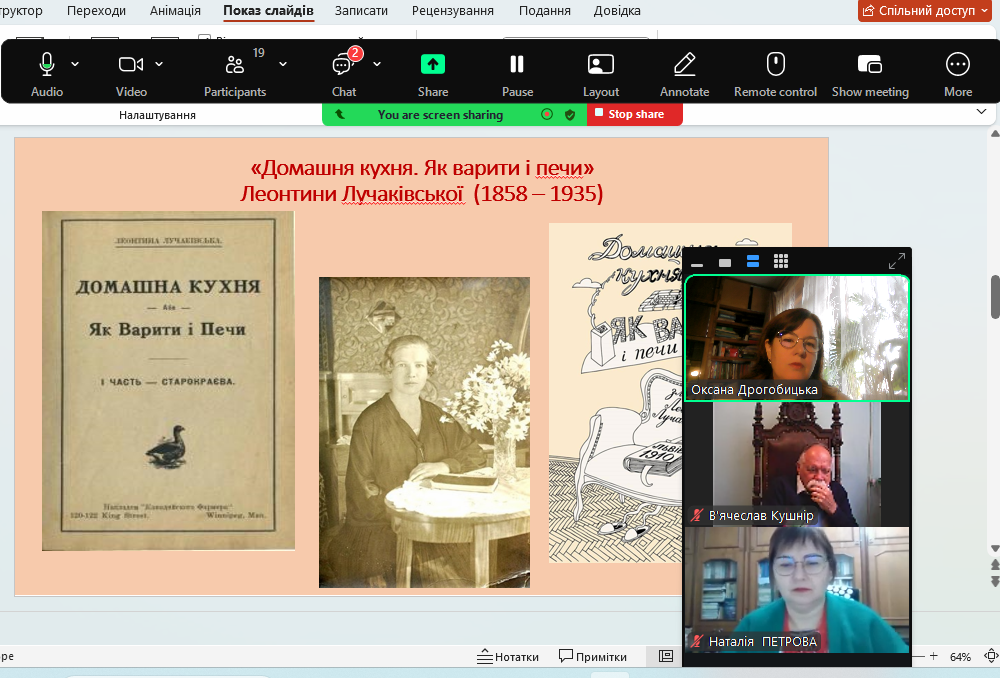Click the green Share icon
Image resolution: width=1000 pixels, height=678 pixels.
pyautogui.click(x=432, y=65)
